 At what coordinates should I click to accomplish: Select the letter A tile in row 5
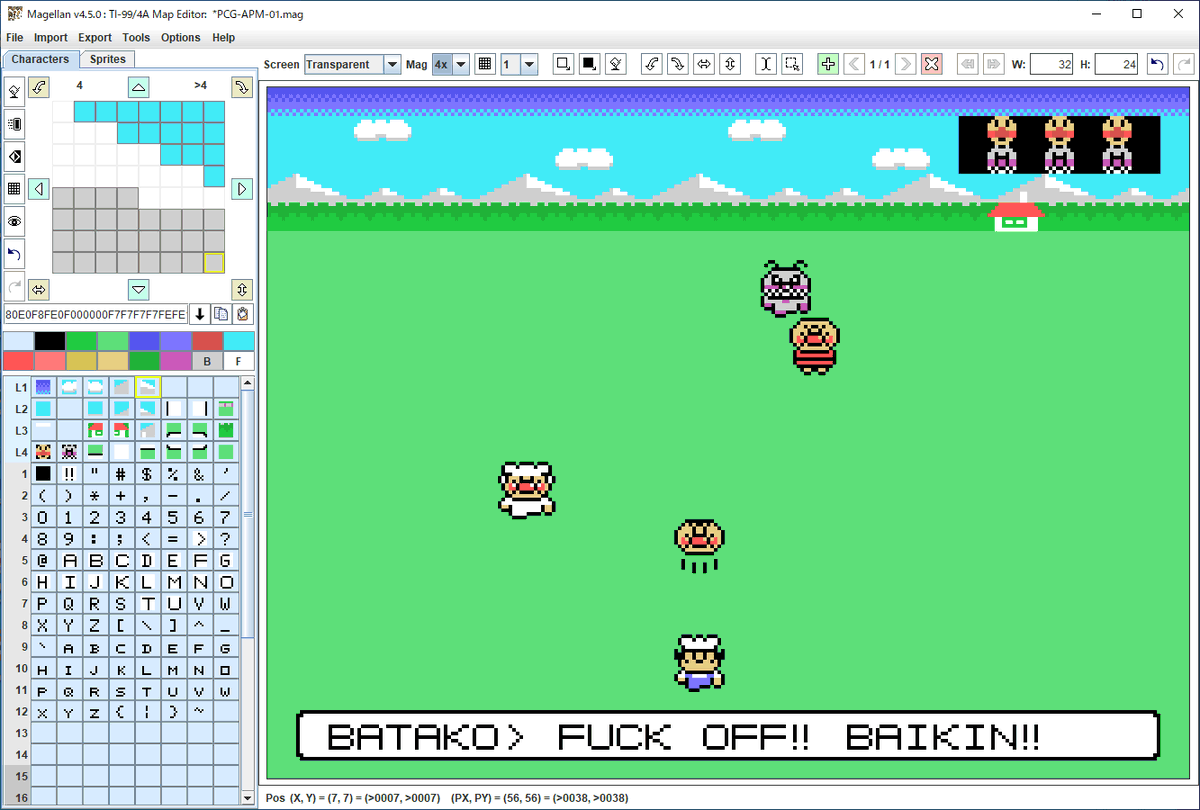point(69,560)
